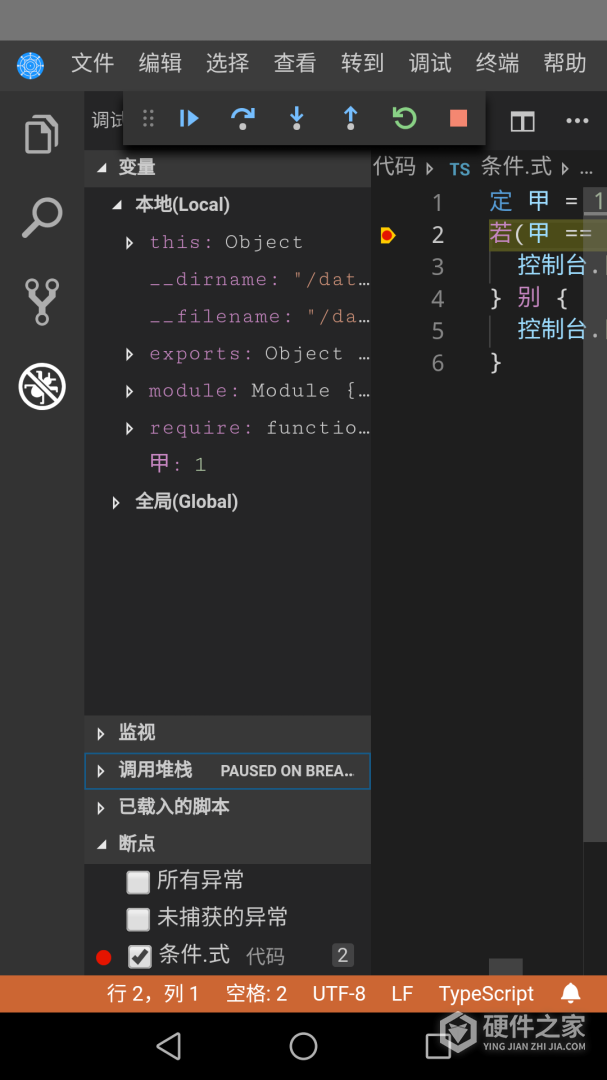
Task: Click the Step Into arrow icon
Action: [297, 119]
